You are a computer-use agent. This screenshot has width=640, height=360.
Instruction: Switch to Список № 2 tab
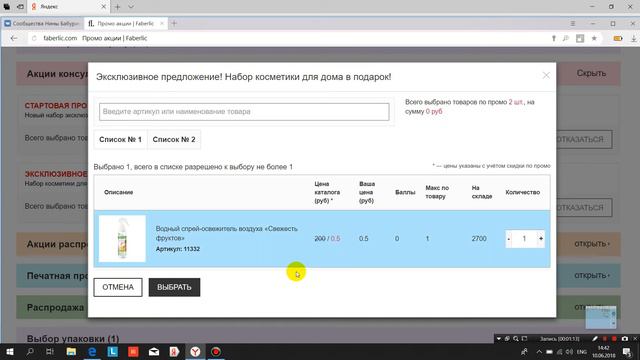click(x=174, y=140)
